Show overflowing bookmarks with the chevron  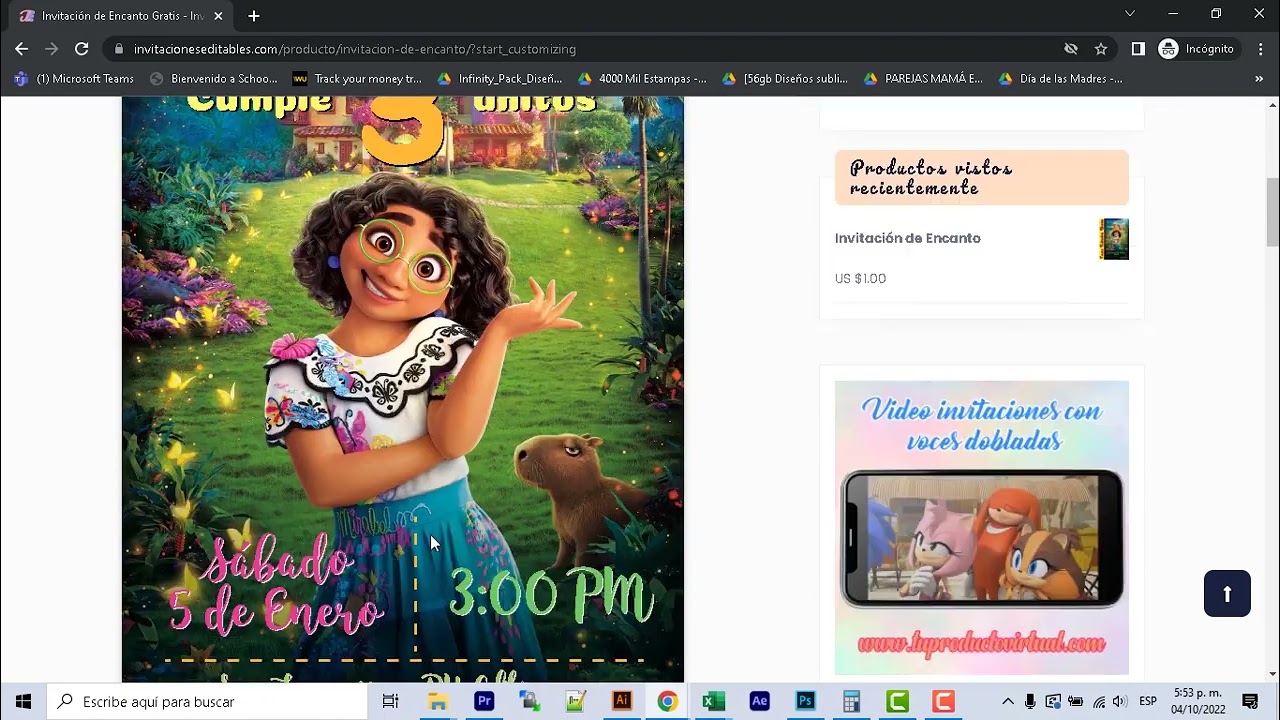click(x=1259, y=78)
